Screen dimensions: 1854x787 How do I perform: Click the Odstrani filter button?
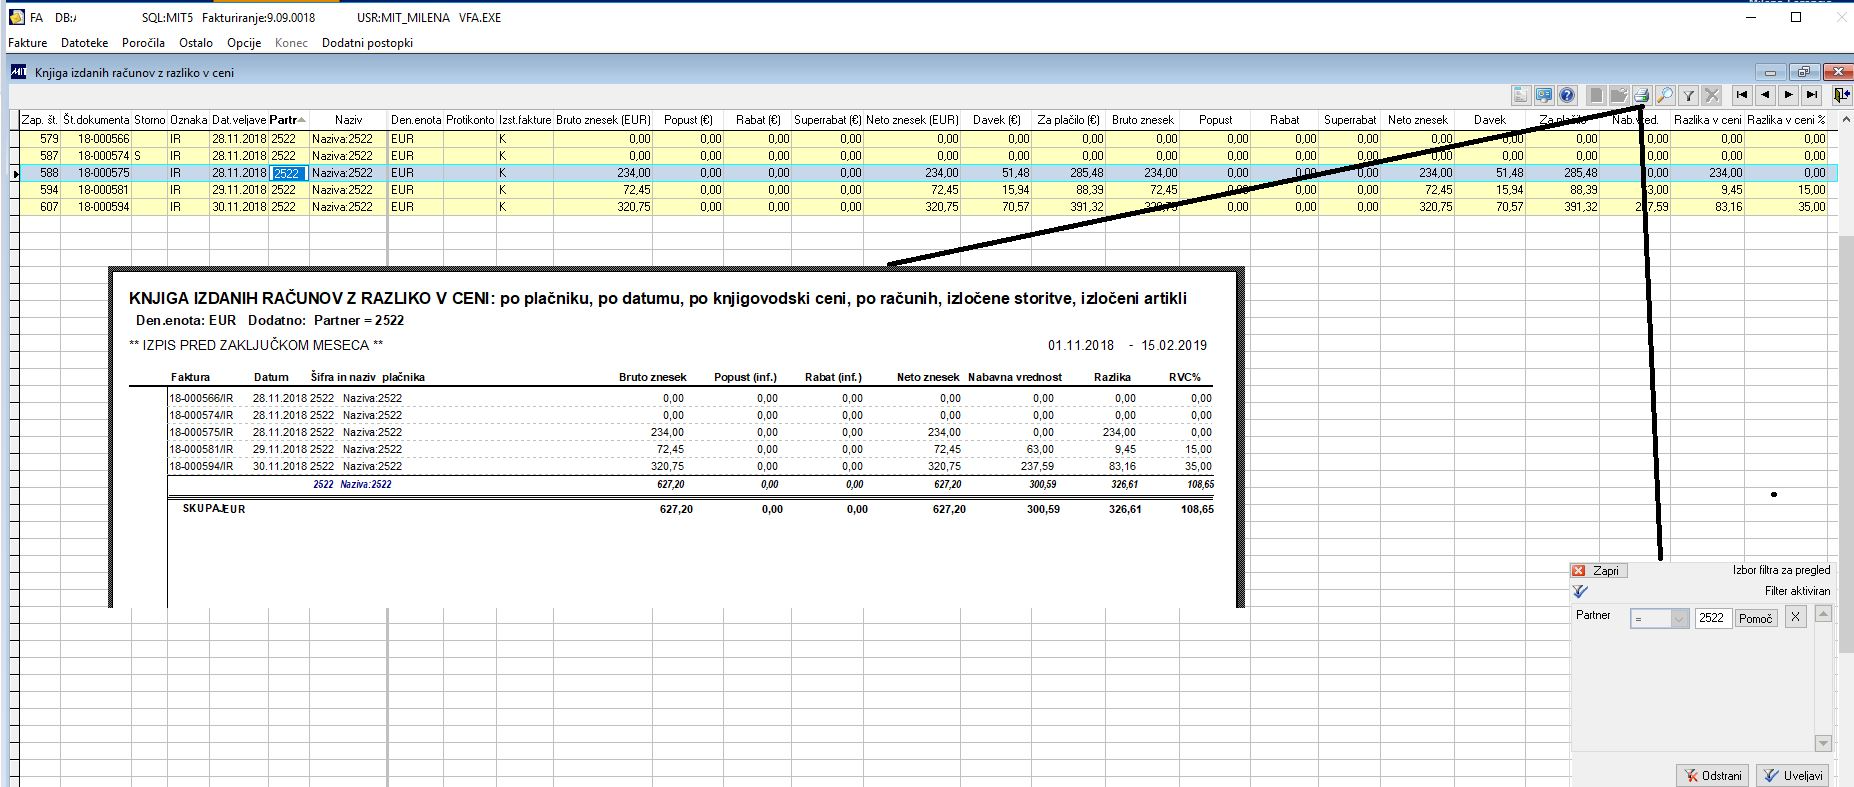[1714, 776]
